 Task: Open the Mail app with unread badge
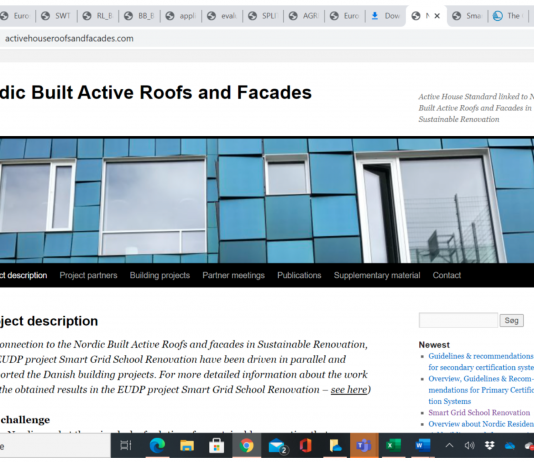277,446
